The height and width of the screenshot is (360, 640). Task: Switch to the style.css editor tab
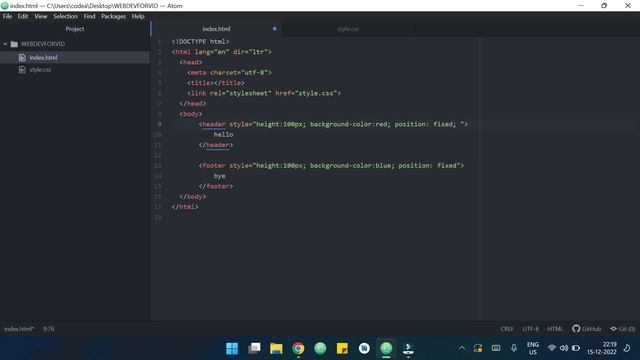348,29
